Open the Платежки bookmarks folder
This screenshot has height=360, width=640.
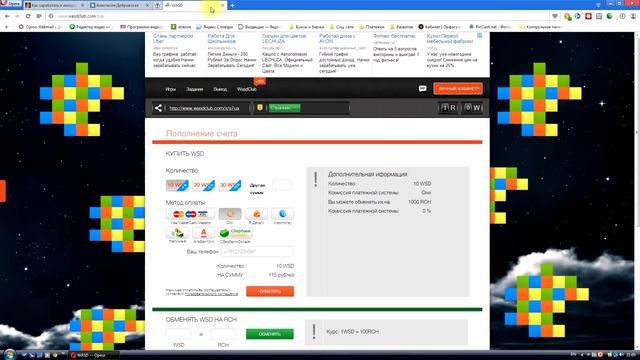(371, 27)
